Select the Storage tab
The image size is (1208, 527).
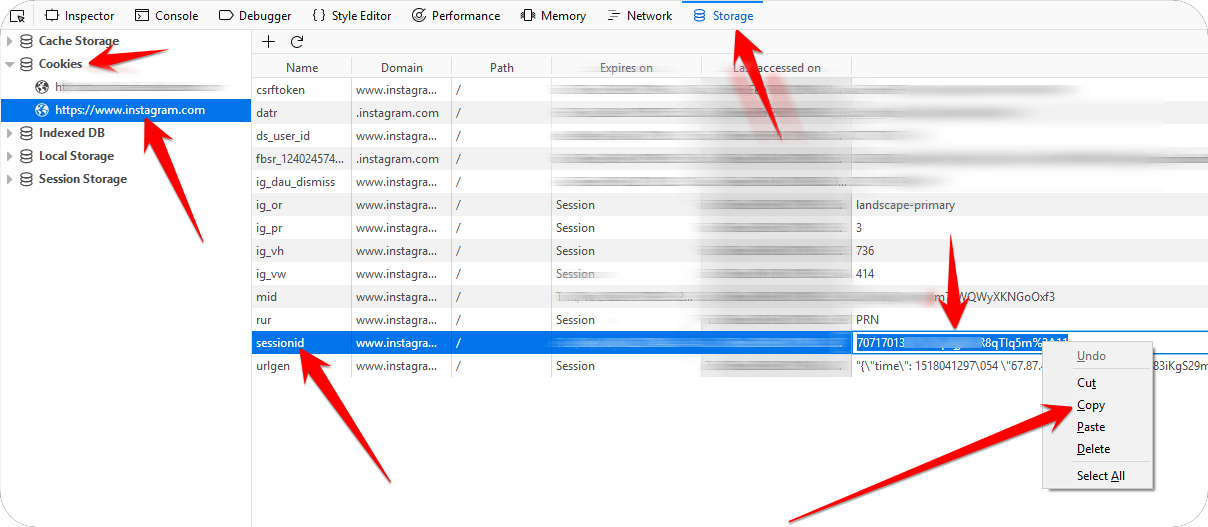coord(723,16)
